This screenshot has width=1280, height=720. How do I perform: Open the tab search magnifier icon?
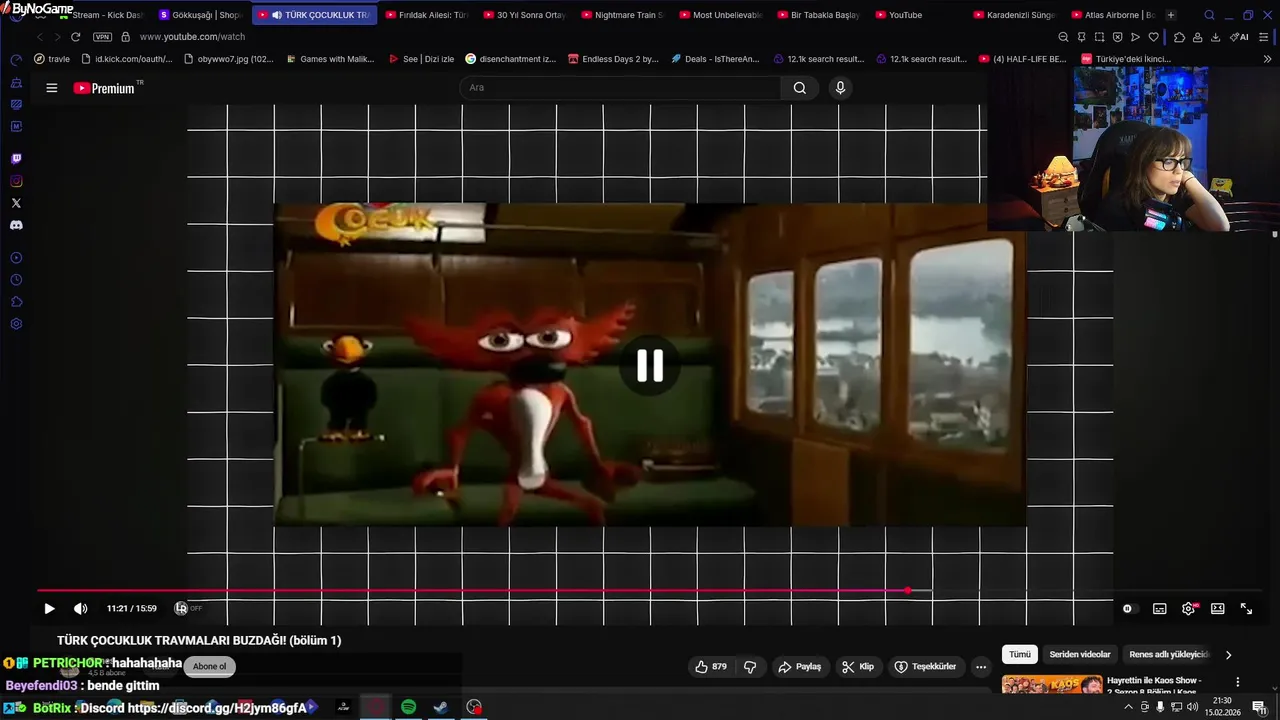click(1209, 15)
